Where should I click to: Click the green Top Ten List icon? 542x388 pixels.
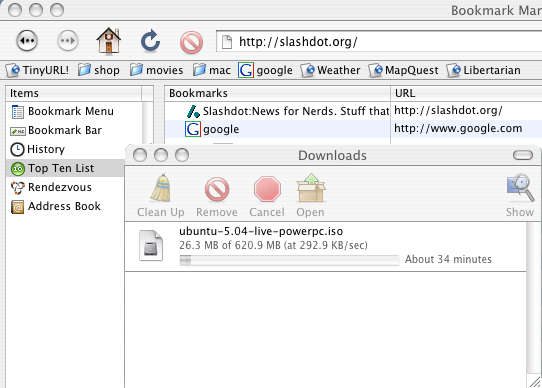pyautogui.click(x=18, y=169)
